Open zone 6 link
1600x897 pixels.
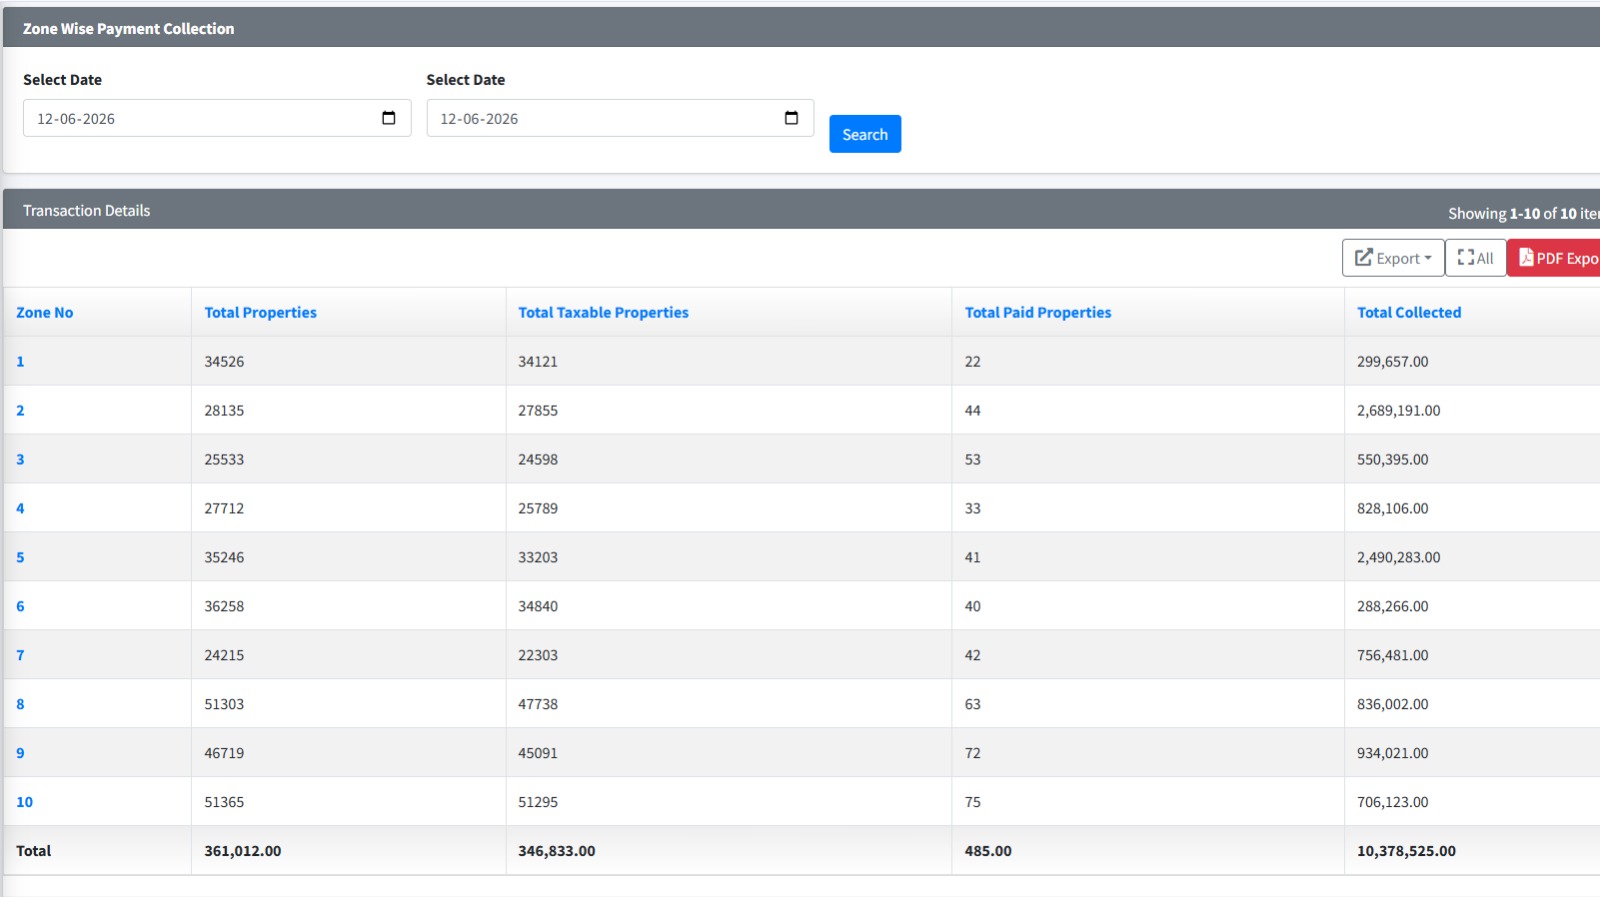coord(20,606)
